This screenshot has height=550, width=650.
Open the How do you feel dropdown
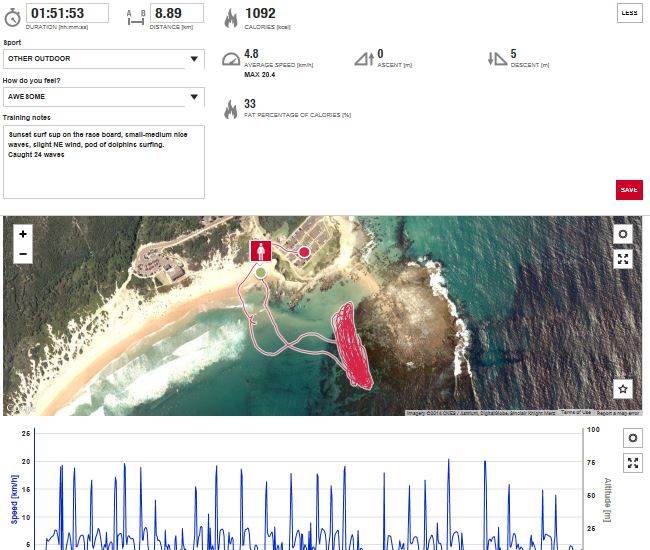pos(104,97)
